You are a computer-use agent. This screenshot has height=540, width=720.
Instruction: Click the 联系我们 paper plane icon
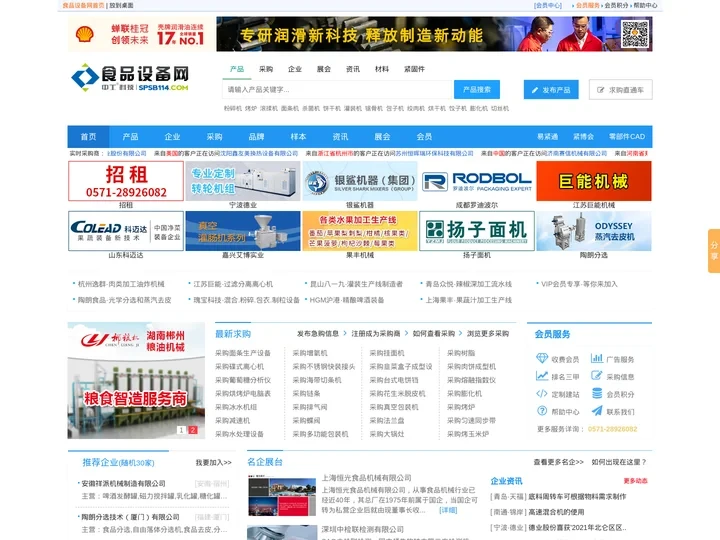[x=597, y=411]
